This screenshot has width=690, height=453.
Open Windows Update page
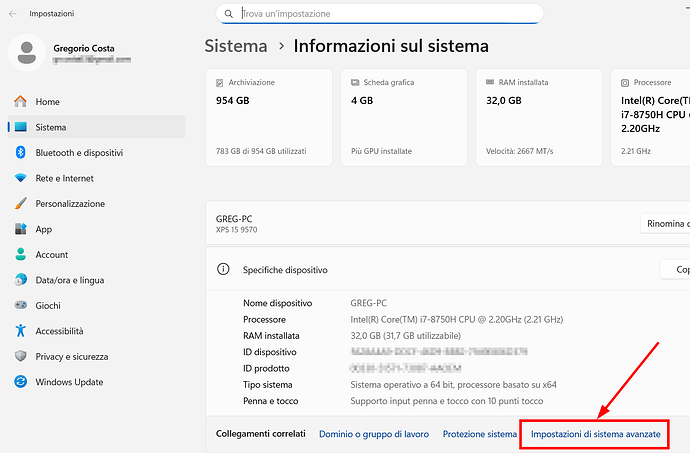[x=96, y=382]
